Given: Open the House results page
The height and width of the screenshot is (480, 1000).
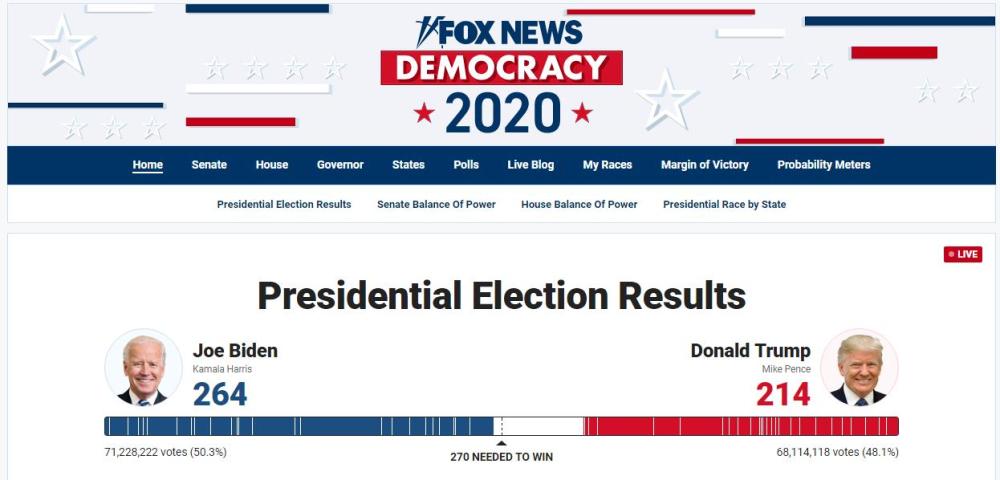Looking at the screenshot, I should (271, 165).
